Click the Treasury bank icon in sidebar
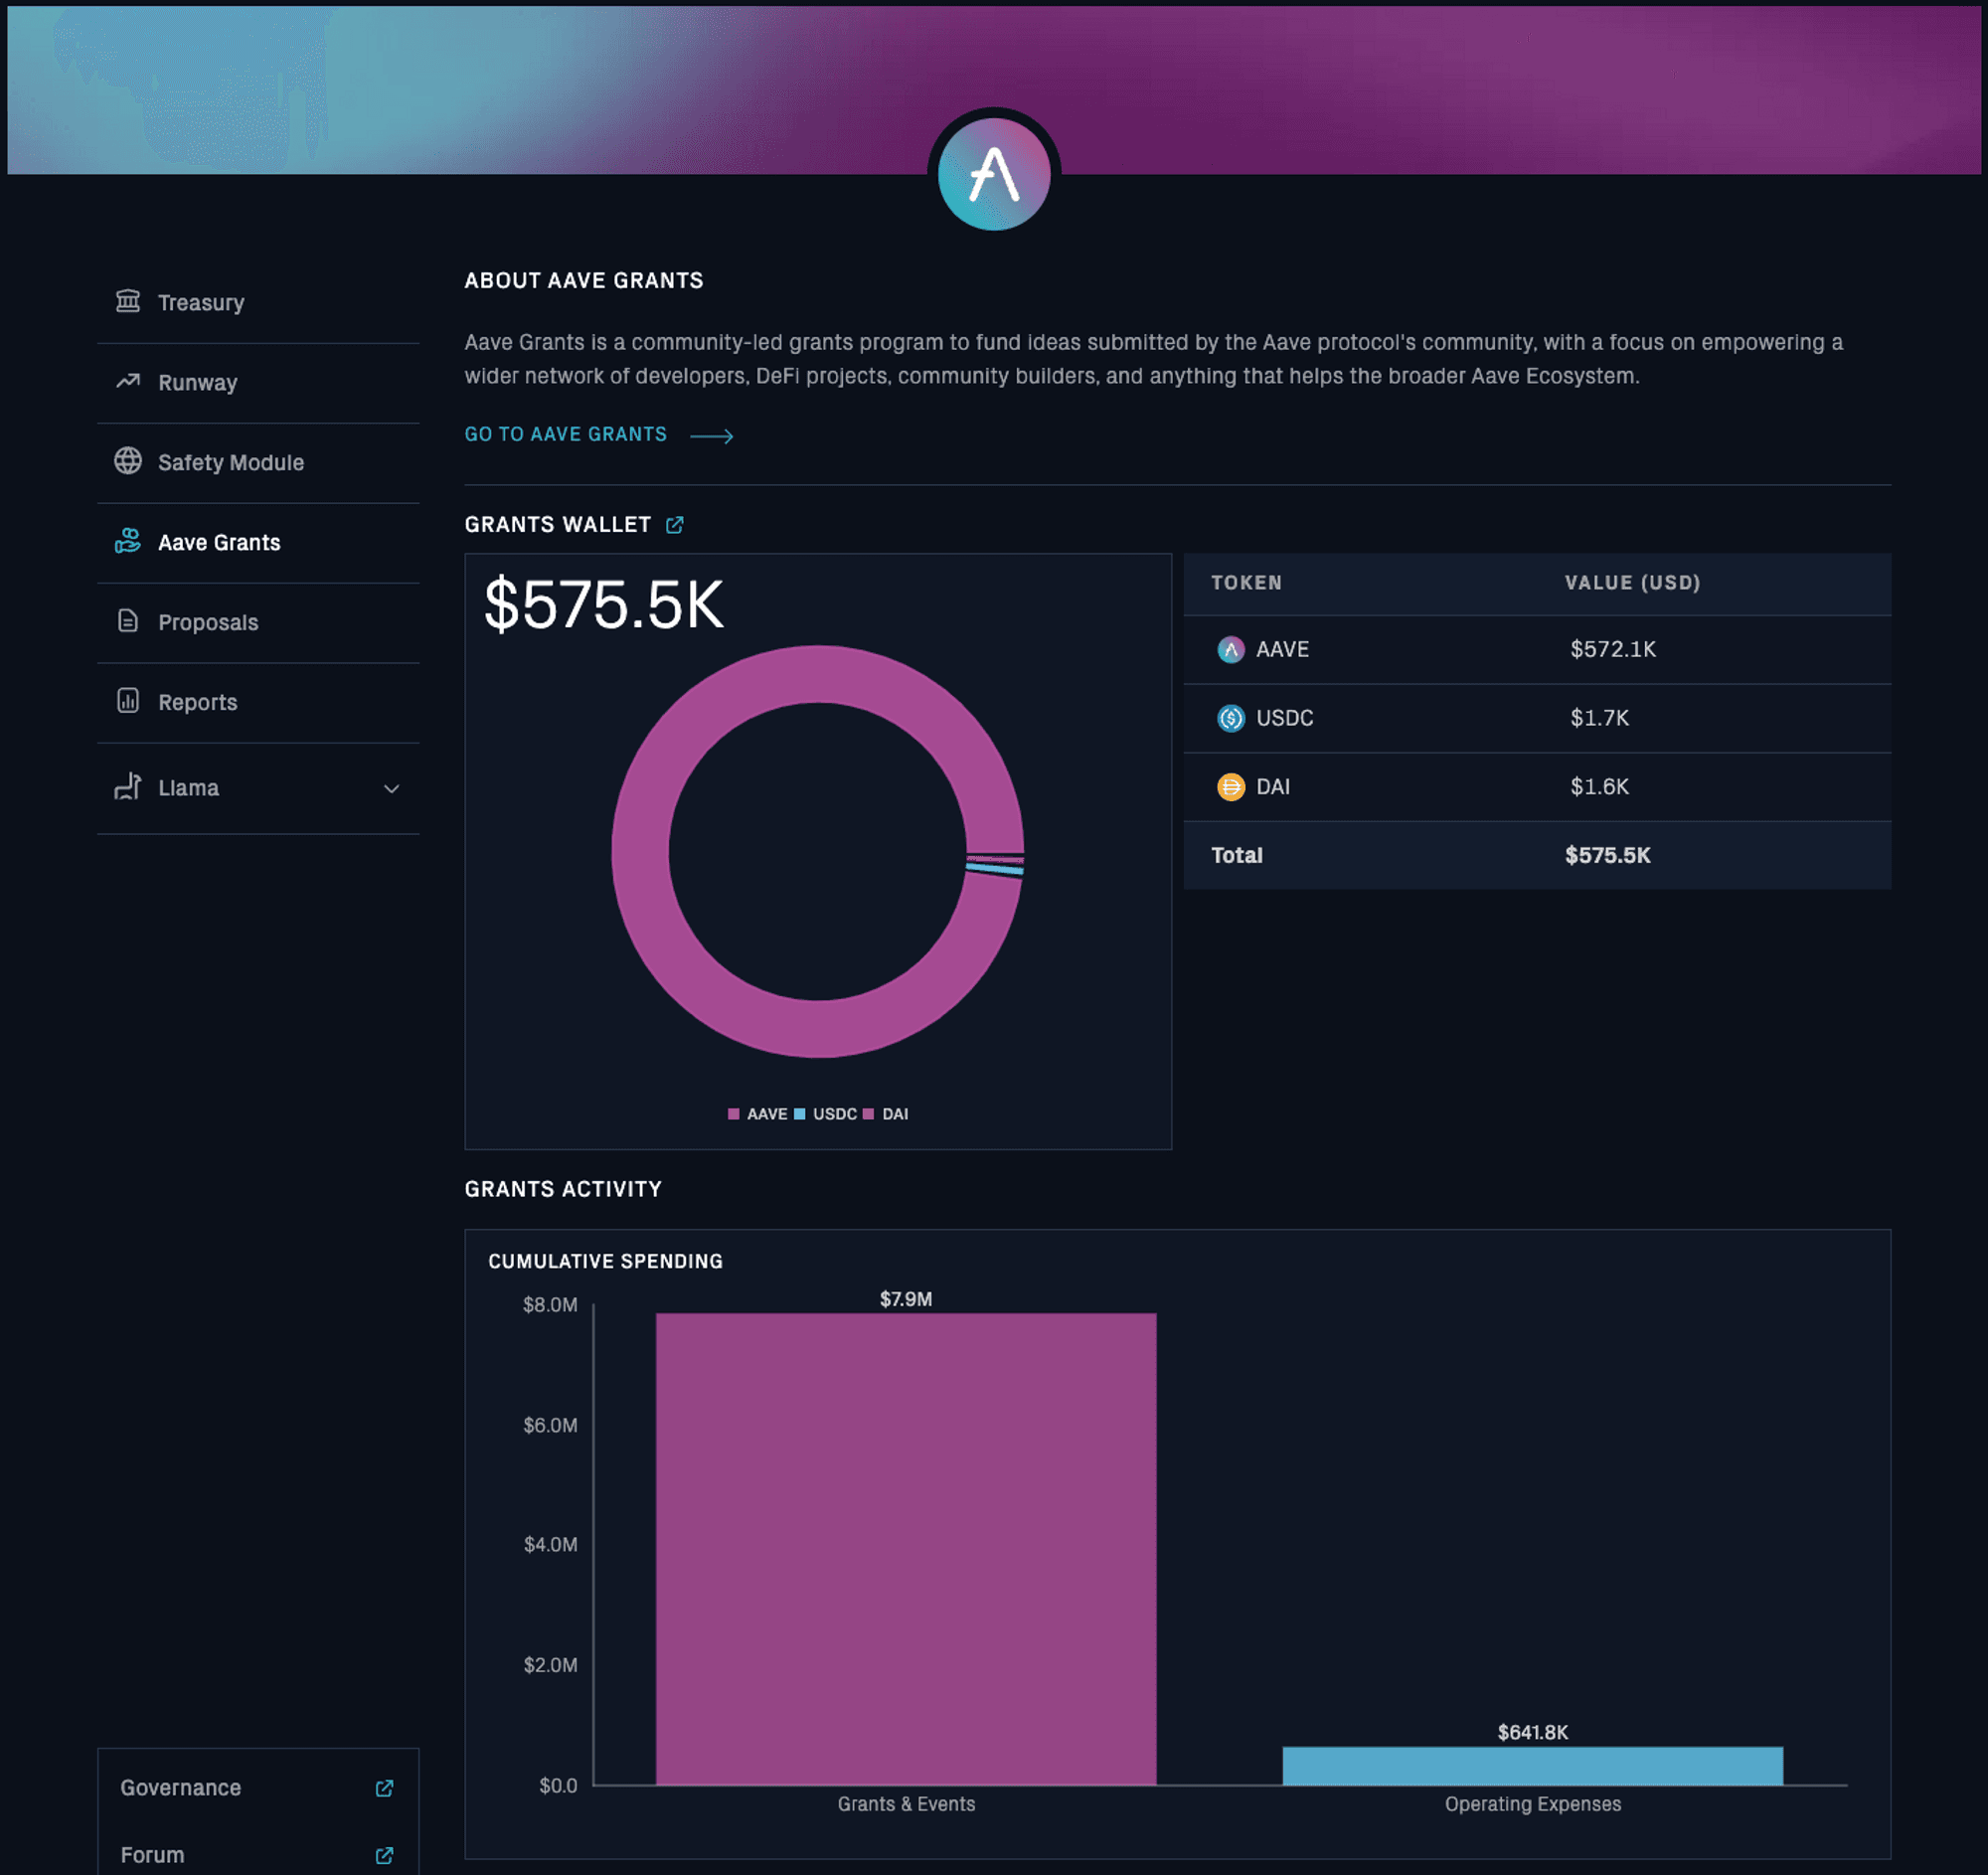Viewport: 1988px width, 1875px height. (128, 301)
